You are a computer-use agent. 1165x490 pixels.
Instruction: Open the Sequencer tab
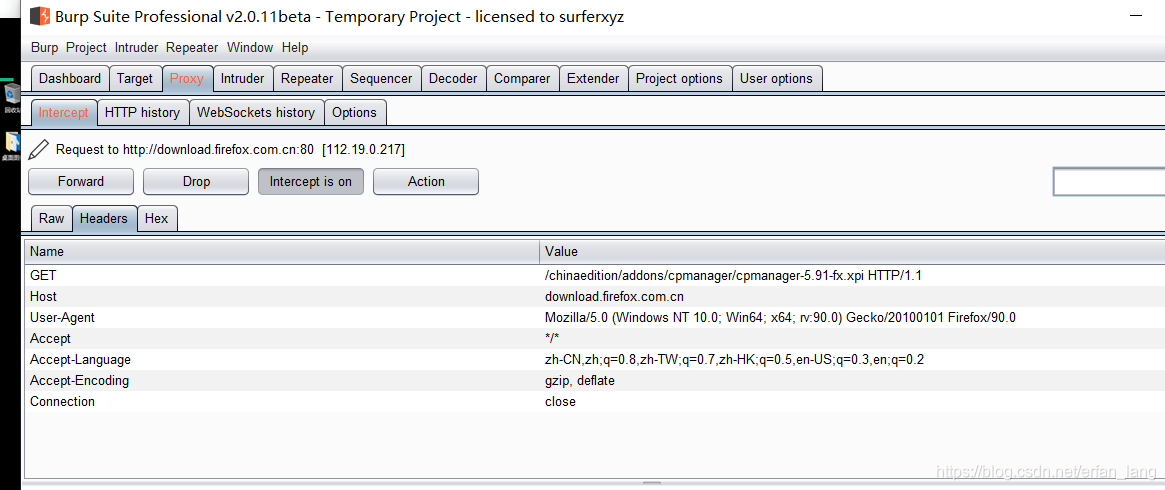[381, 79]
